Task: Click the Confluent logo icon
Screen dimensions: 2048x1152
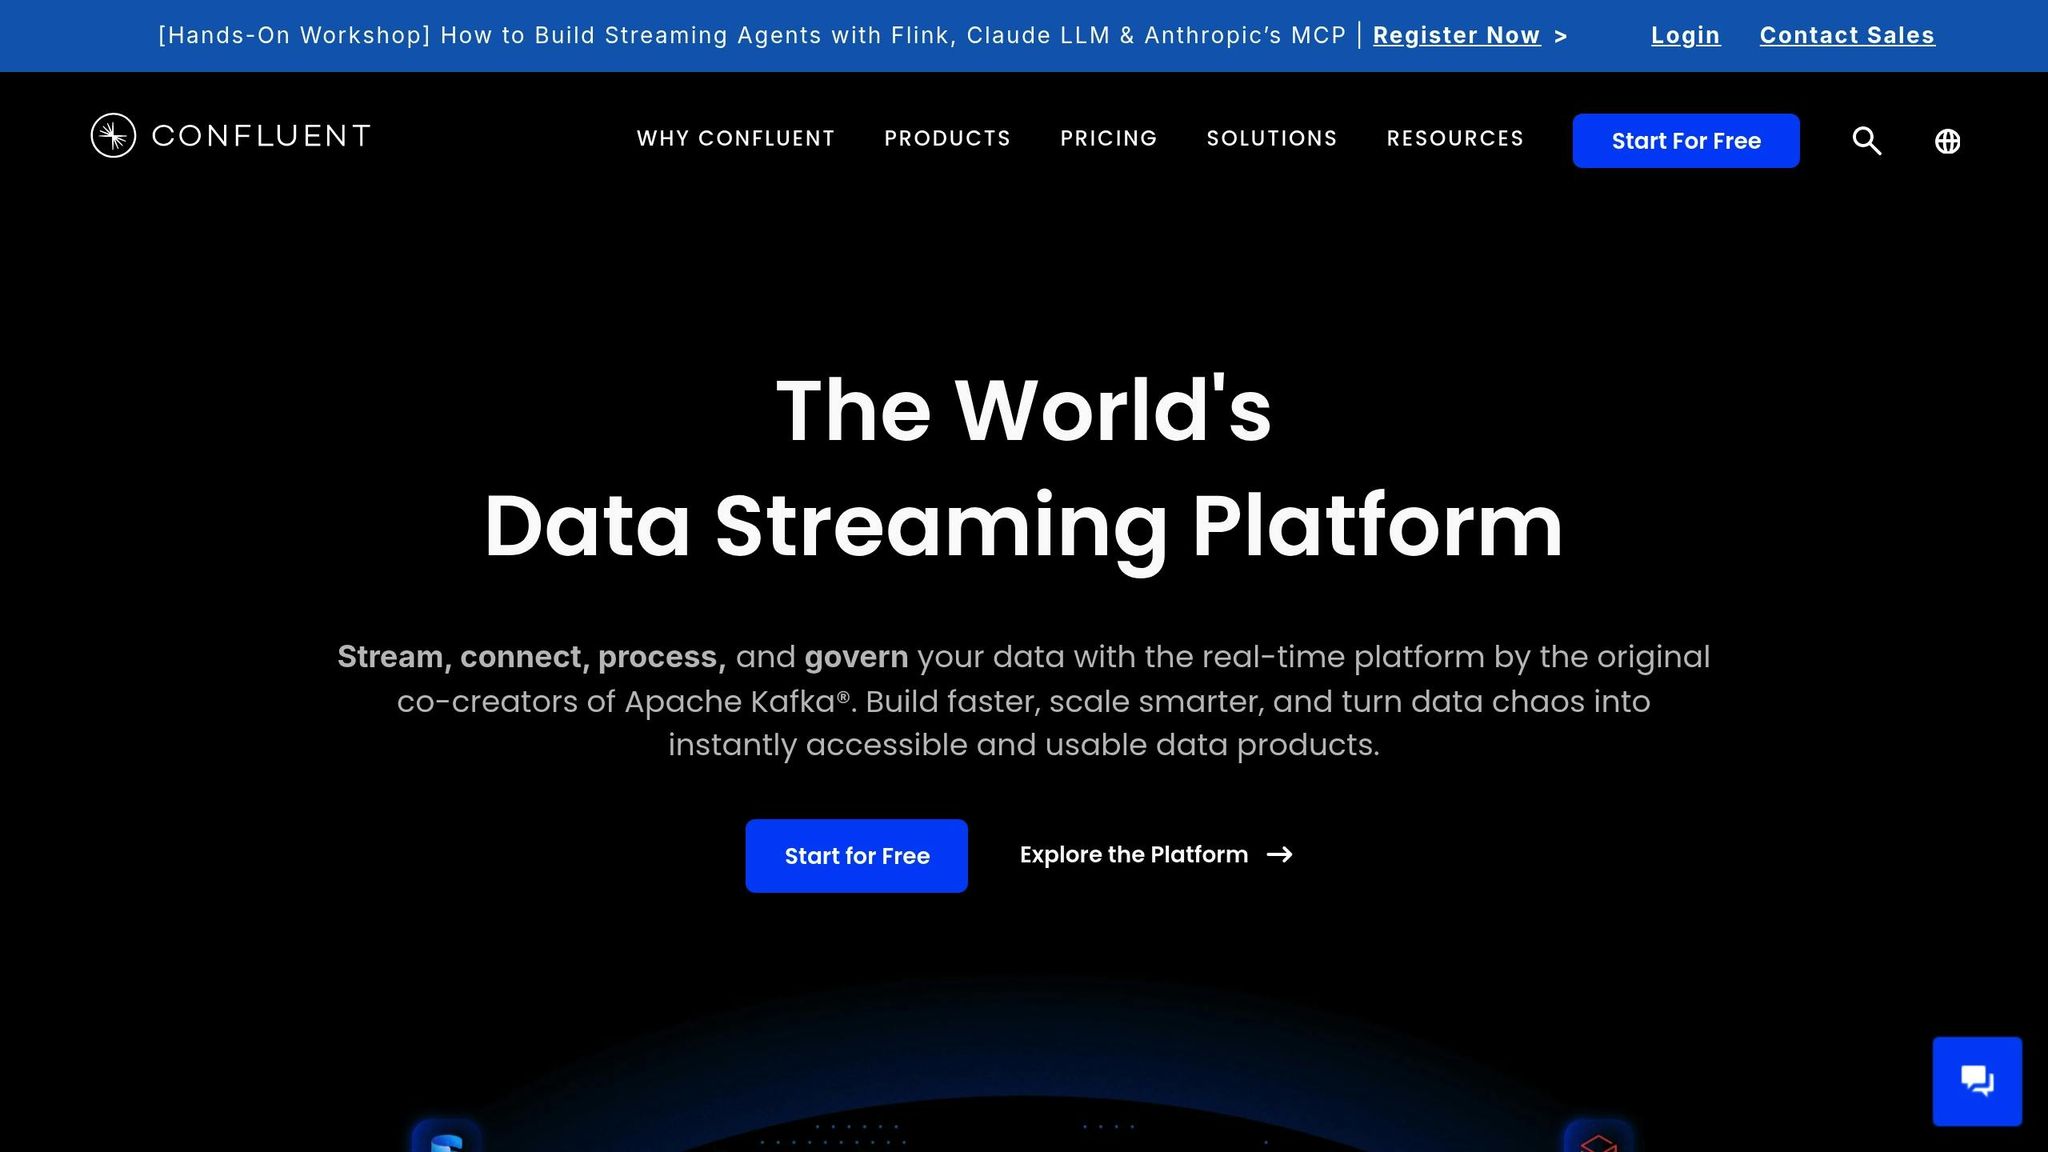Action: pyautogui.click(x=113, y=135)
